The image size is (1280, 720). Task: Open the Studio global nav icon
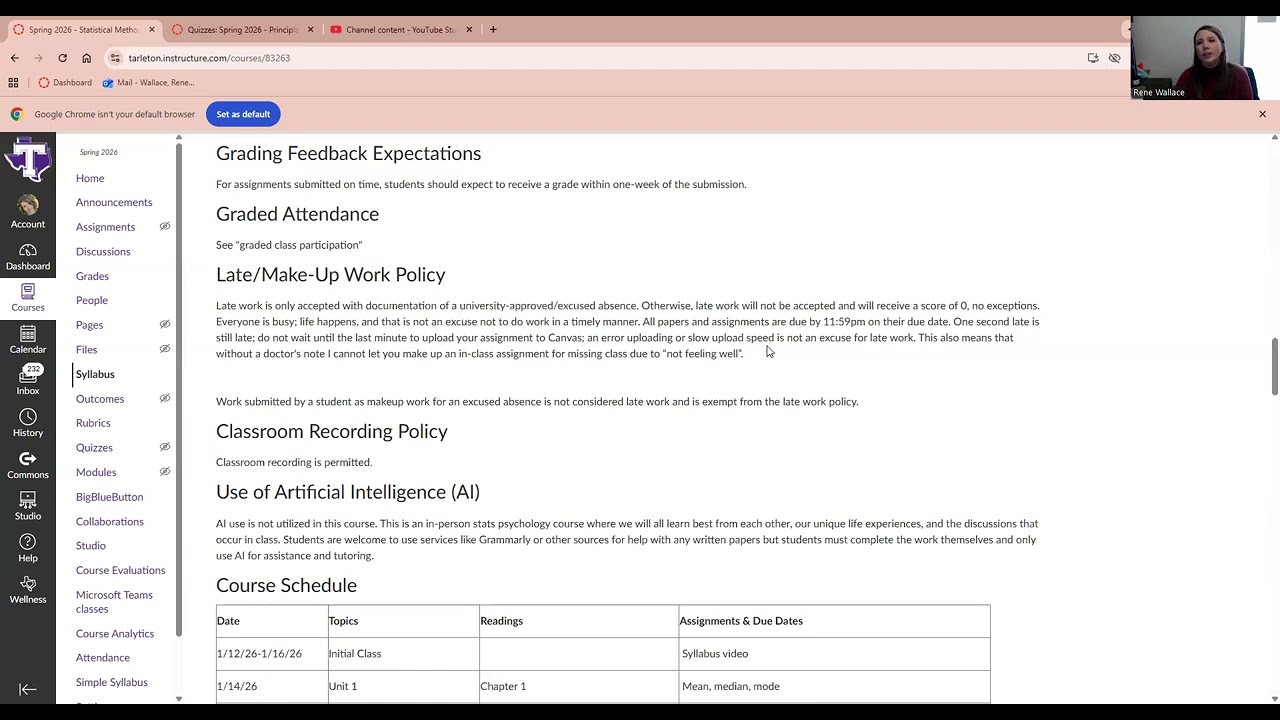click(28, 506)
